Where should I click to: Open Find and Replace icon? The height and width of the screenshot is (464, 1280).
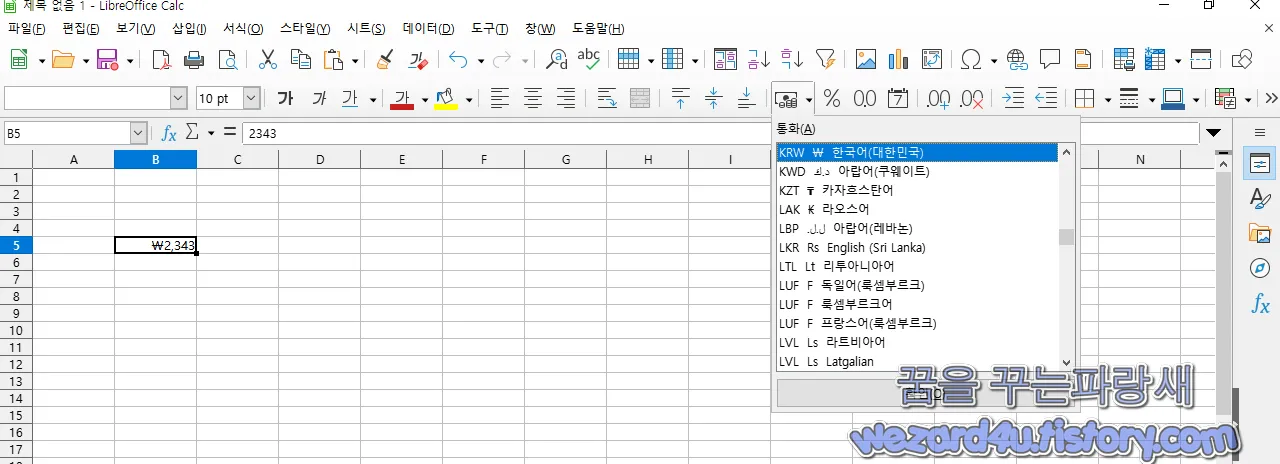tap(557, 60)
